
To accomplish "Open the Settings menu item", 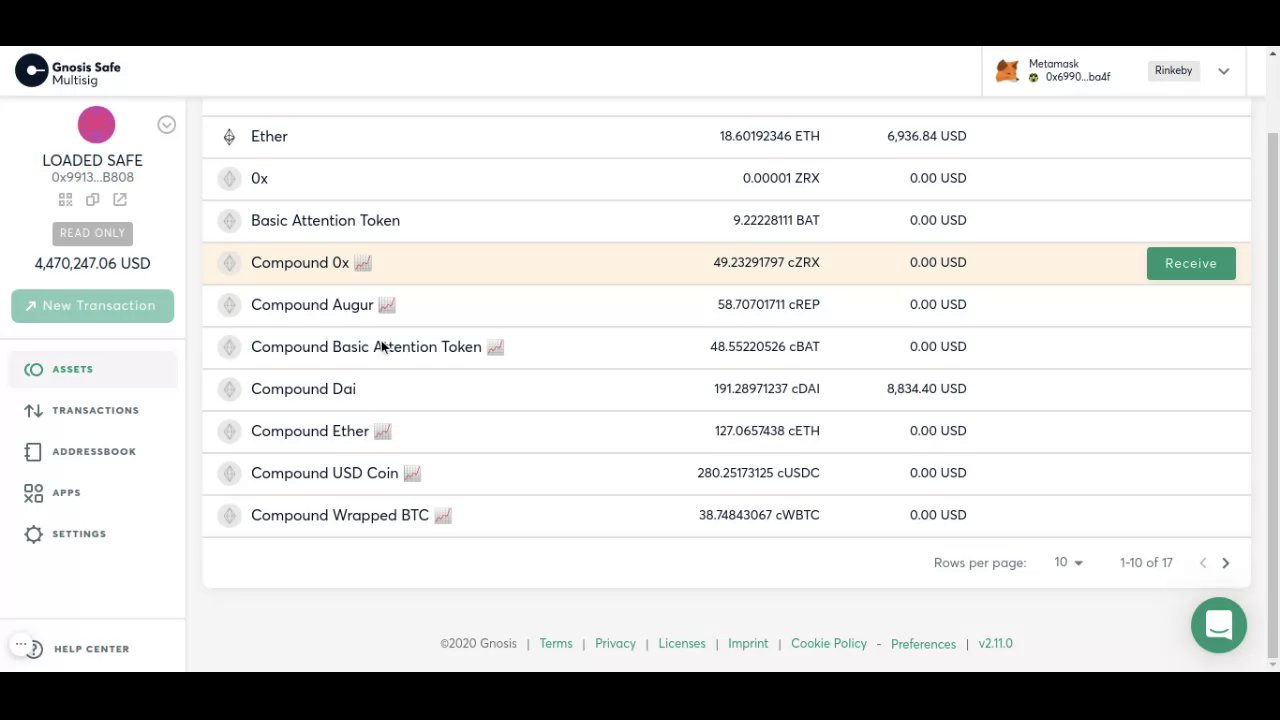I will point(95,534).
